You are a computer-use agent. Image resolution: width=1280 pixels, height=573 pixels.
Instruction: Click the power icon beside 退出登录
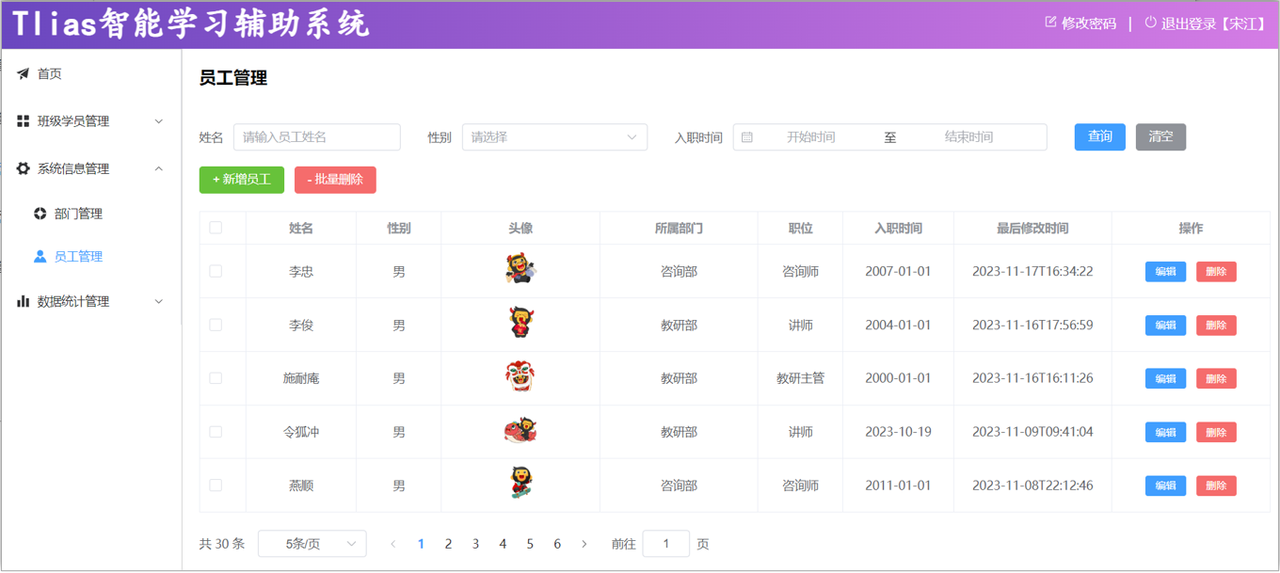click(1150, 22)
